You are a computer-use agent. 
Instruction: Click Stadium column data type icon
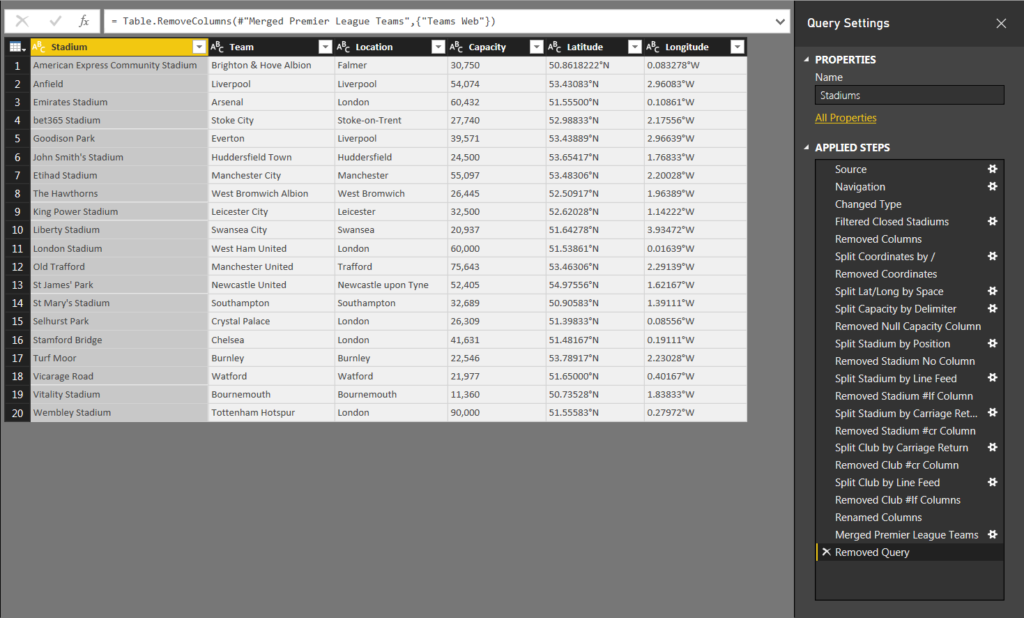click(39, 47)
